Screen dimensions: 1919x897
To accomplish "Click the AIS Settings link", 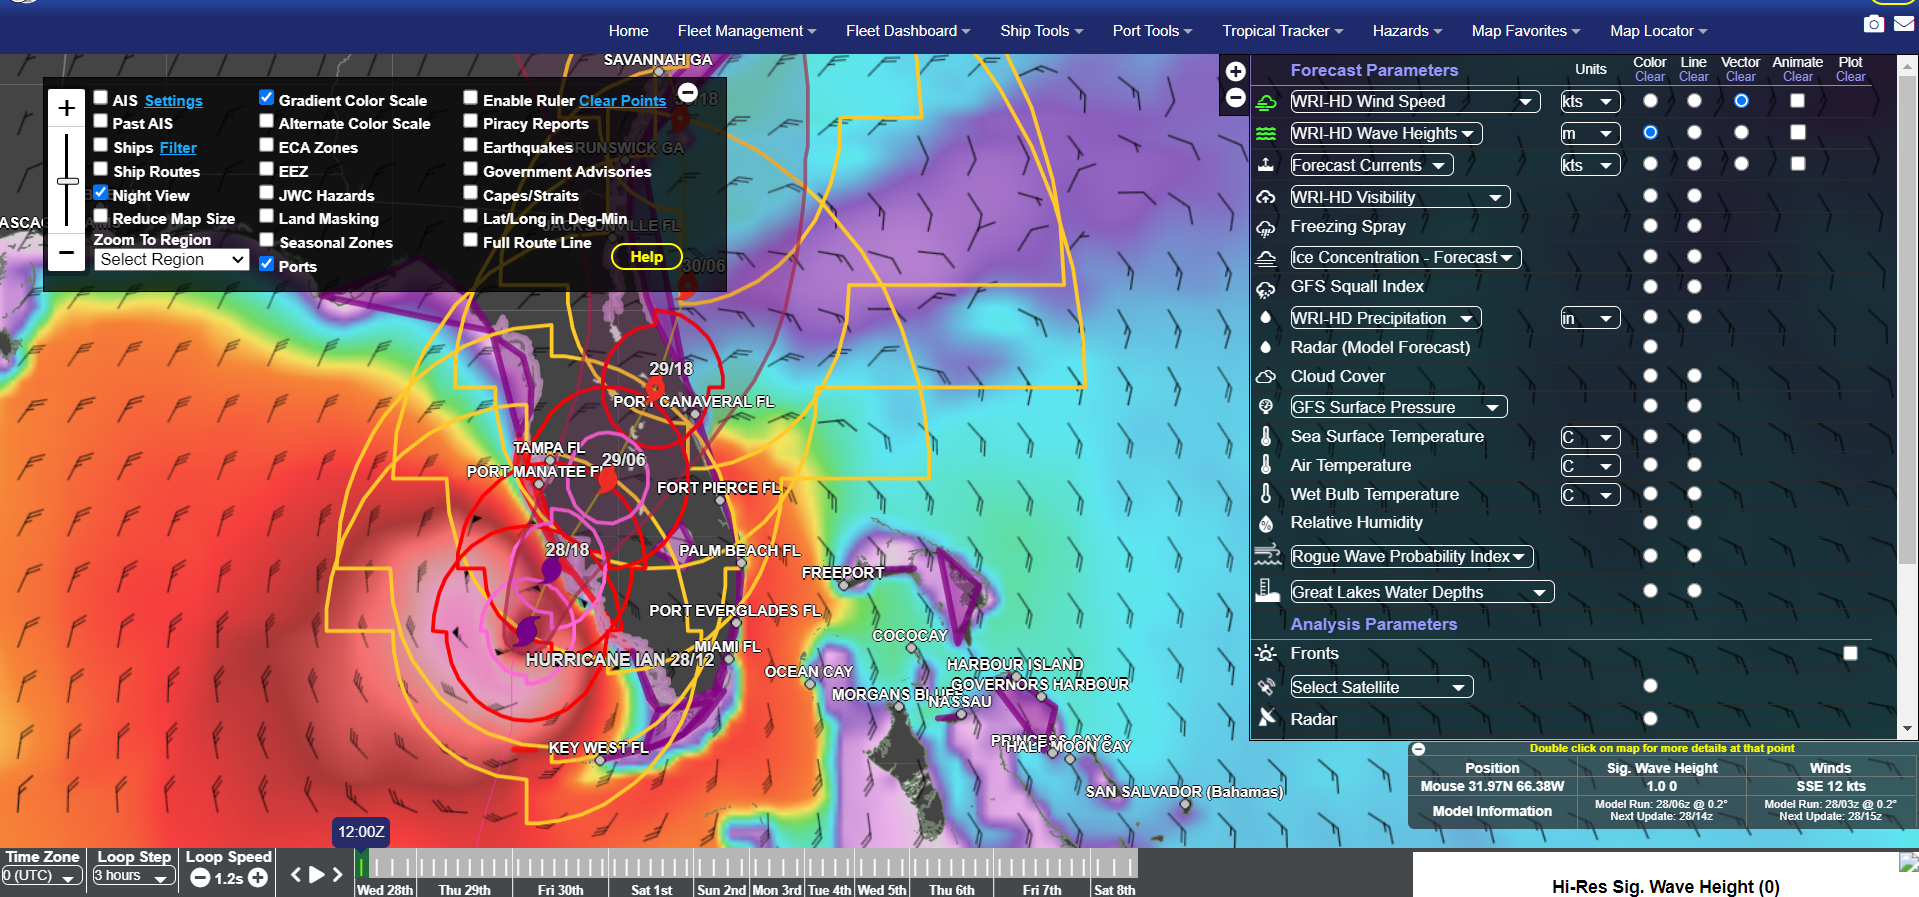I will point(173,101).
